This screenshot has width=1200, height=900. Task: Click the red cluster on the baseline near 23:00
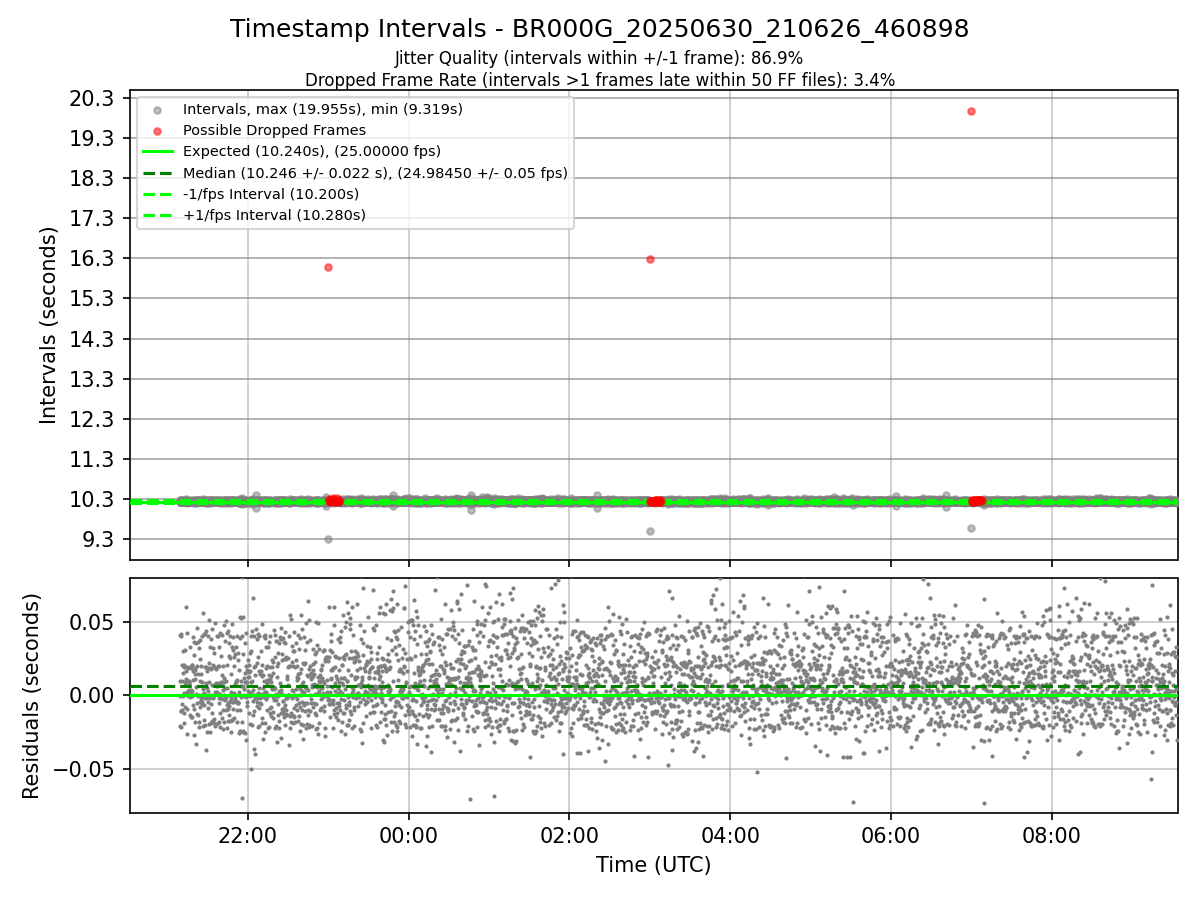[x=334, y=500]
